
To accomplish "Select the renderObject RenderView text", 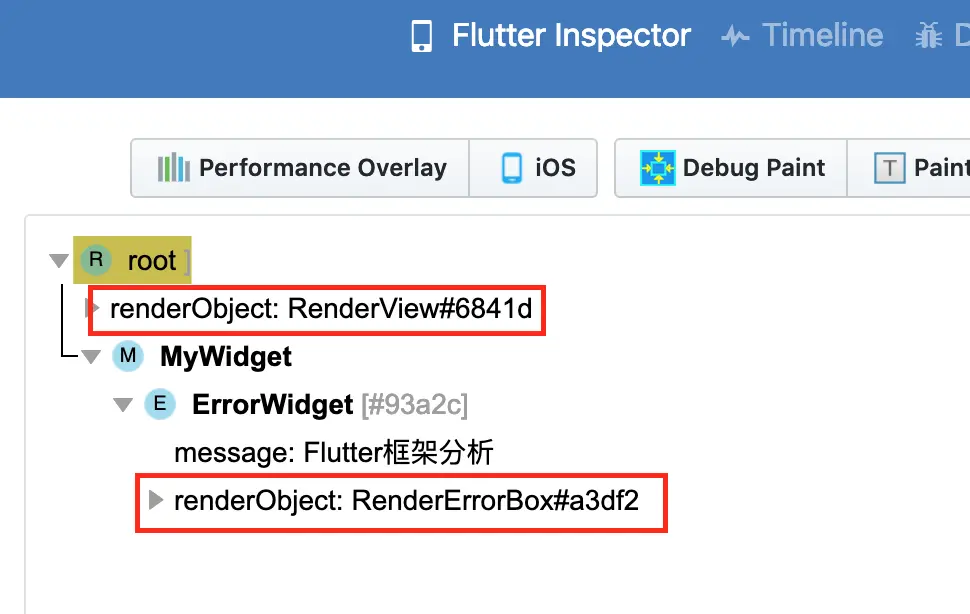I will pyautogui.click(x=321, y=309).
